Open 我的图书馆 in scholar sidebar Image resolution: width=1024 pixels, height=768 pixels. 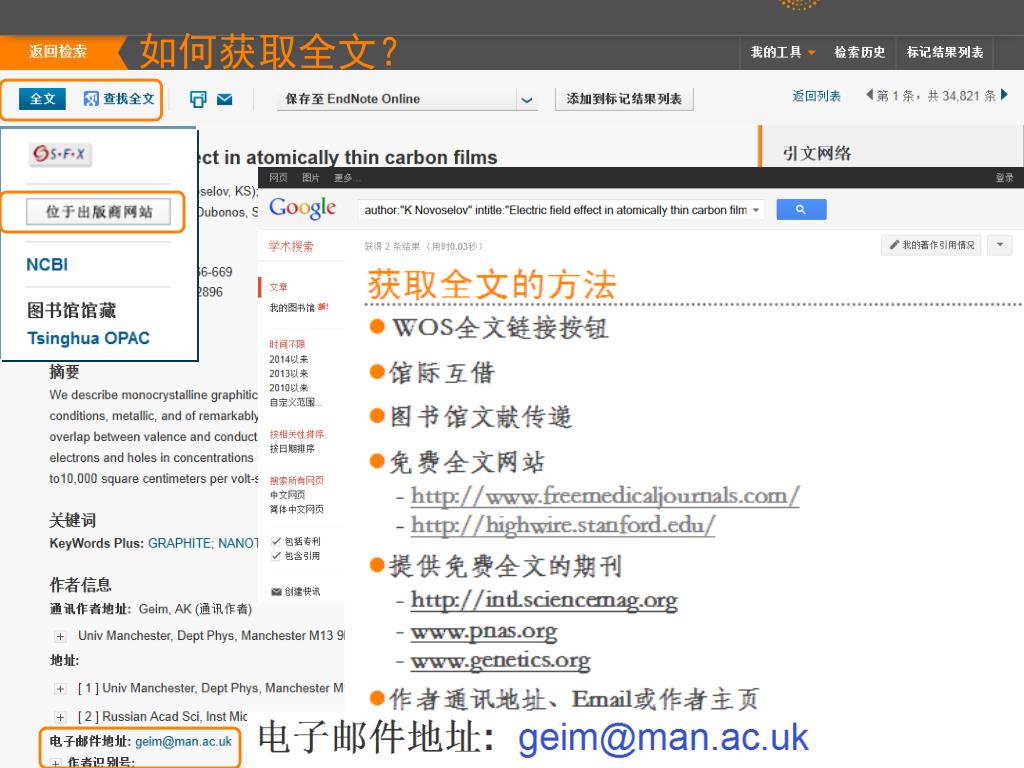click(293, 308)
